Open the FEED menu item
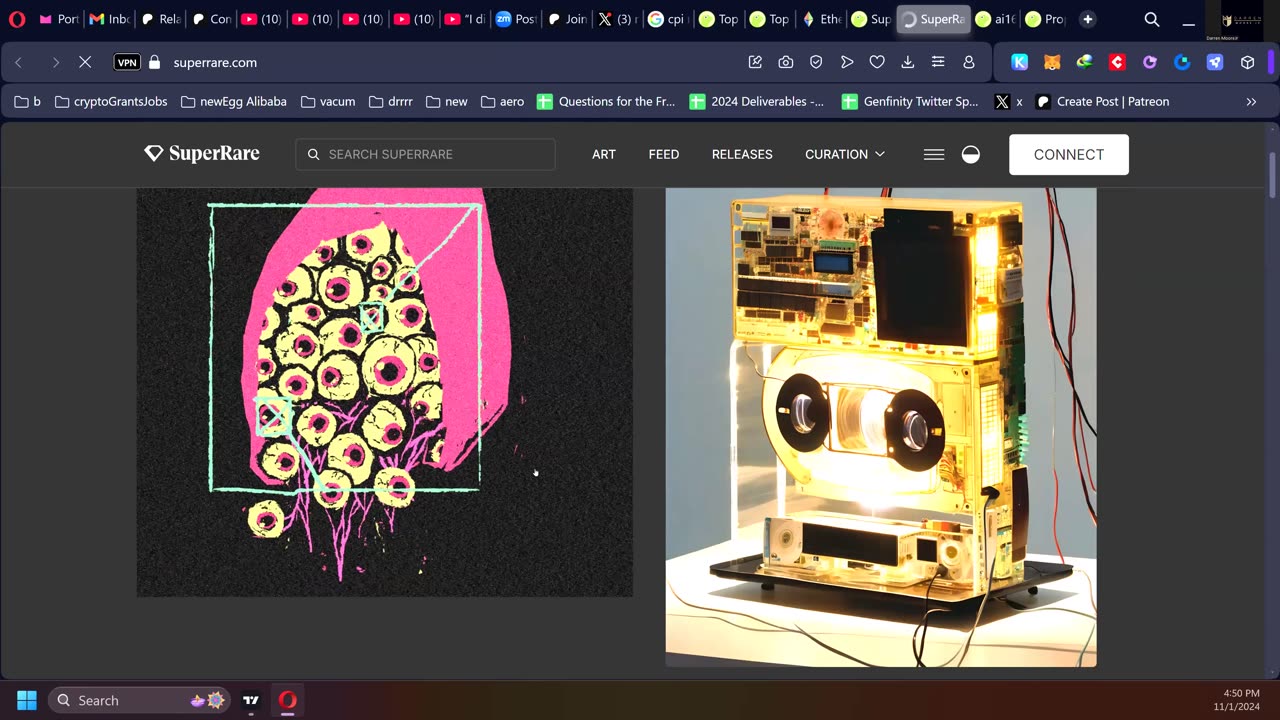The height and width of the screenshot is (720, 1280). (664, 154)
